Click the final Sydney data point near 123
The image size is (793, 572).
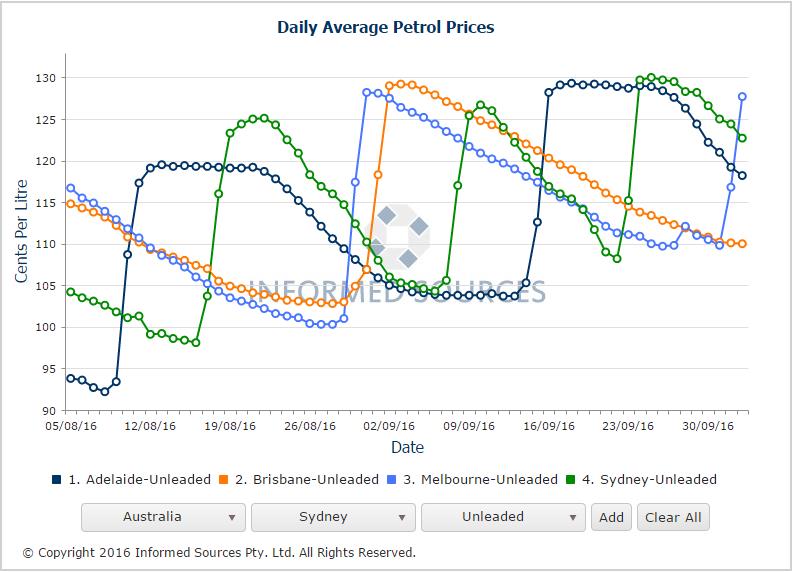tap(742, 138)
